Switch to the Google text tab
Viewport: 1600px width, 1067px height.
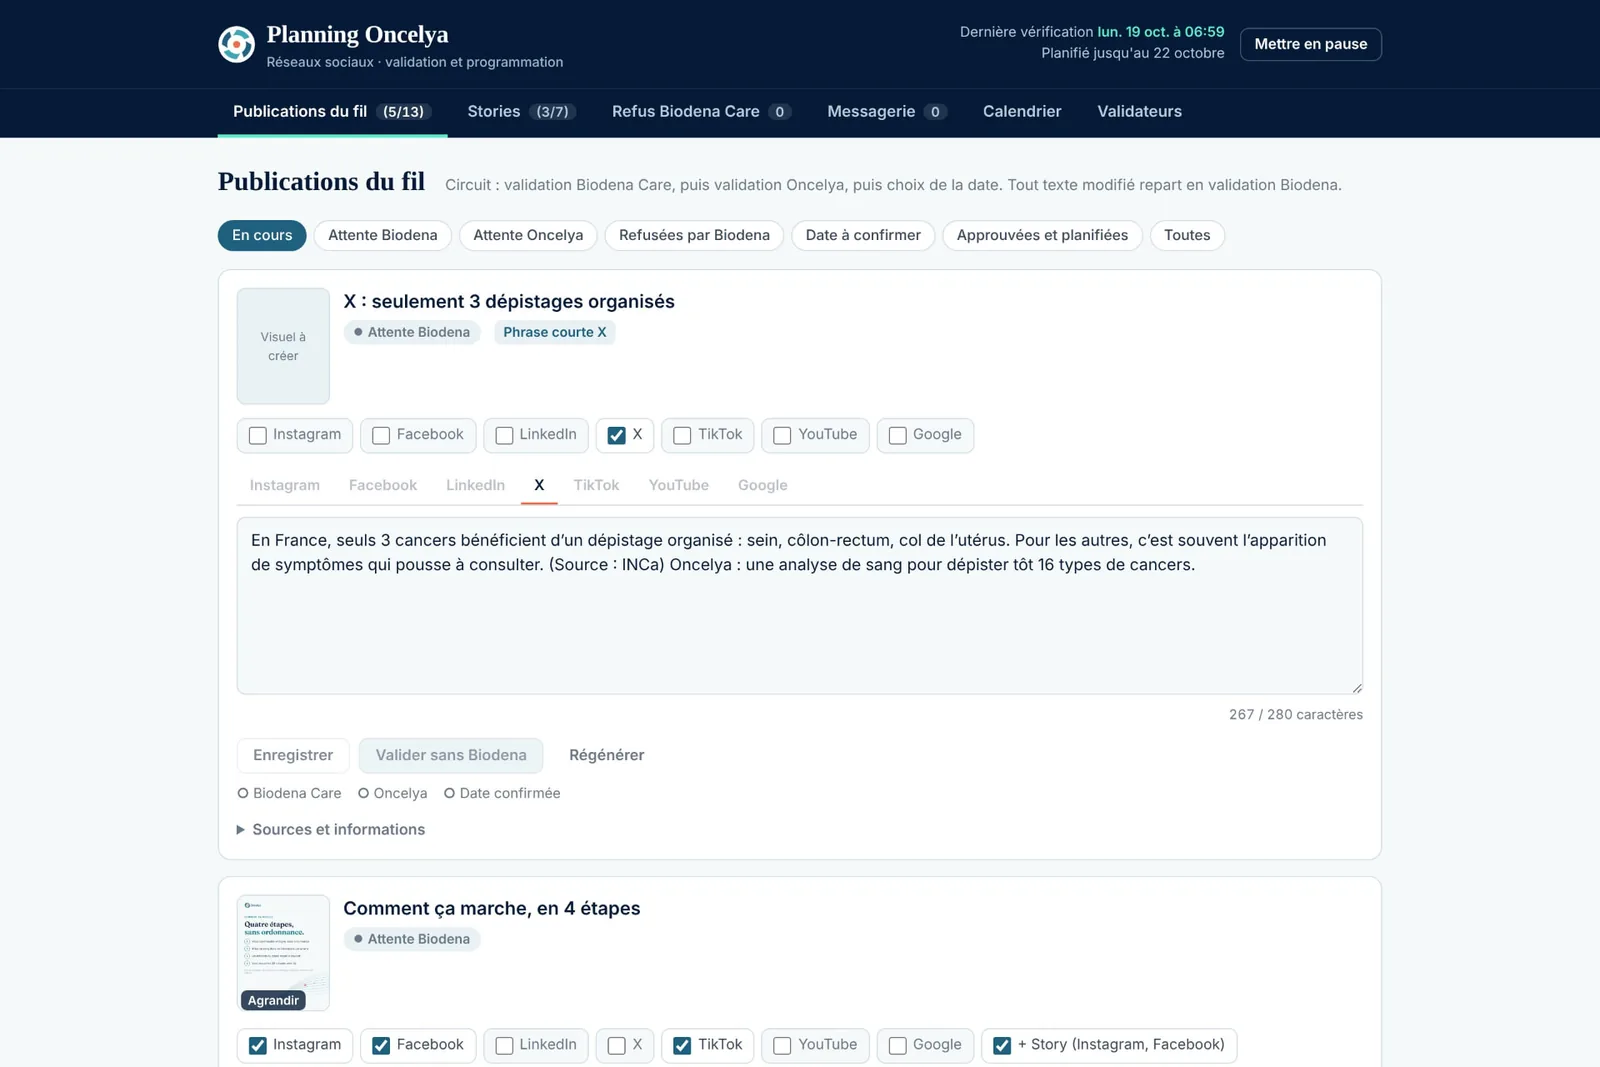click(x=763, y=485)
